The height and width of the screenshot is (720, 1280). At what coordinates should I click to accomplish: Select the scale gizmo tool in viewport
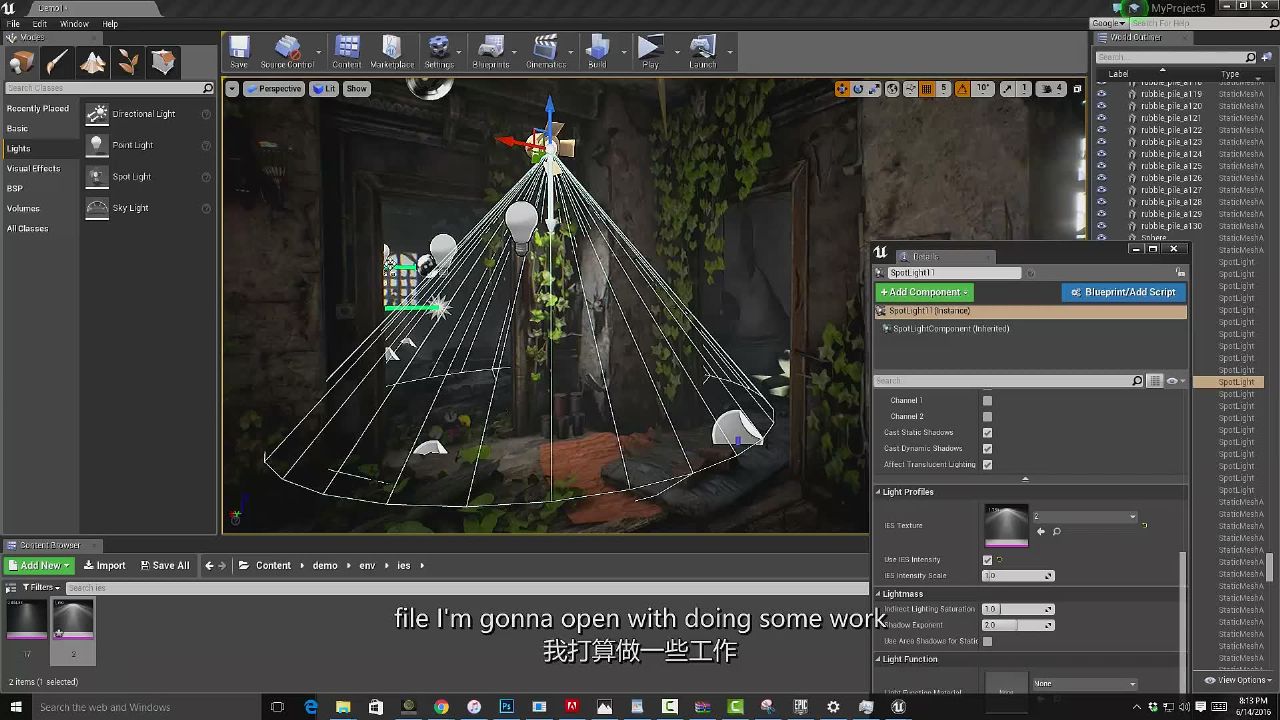pyautogui.click(x=874, y=89)
